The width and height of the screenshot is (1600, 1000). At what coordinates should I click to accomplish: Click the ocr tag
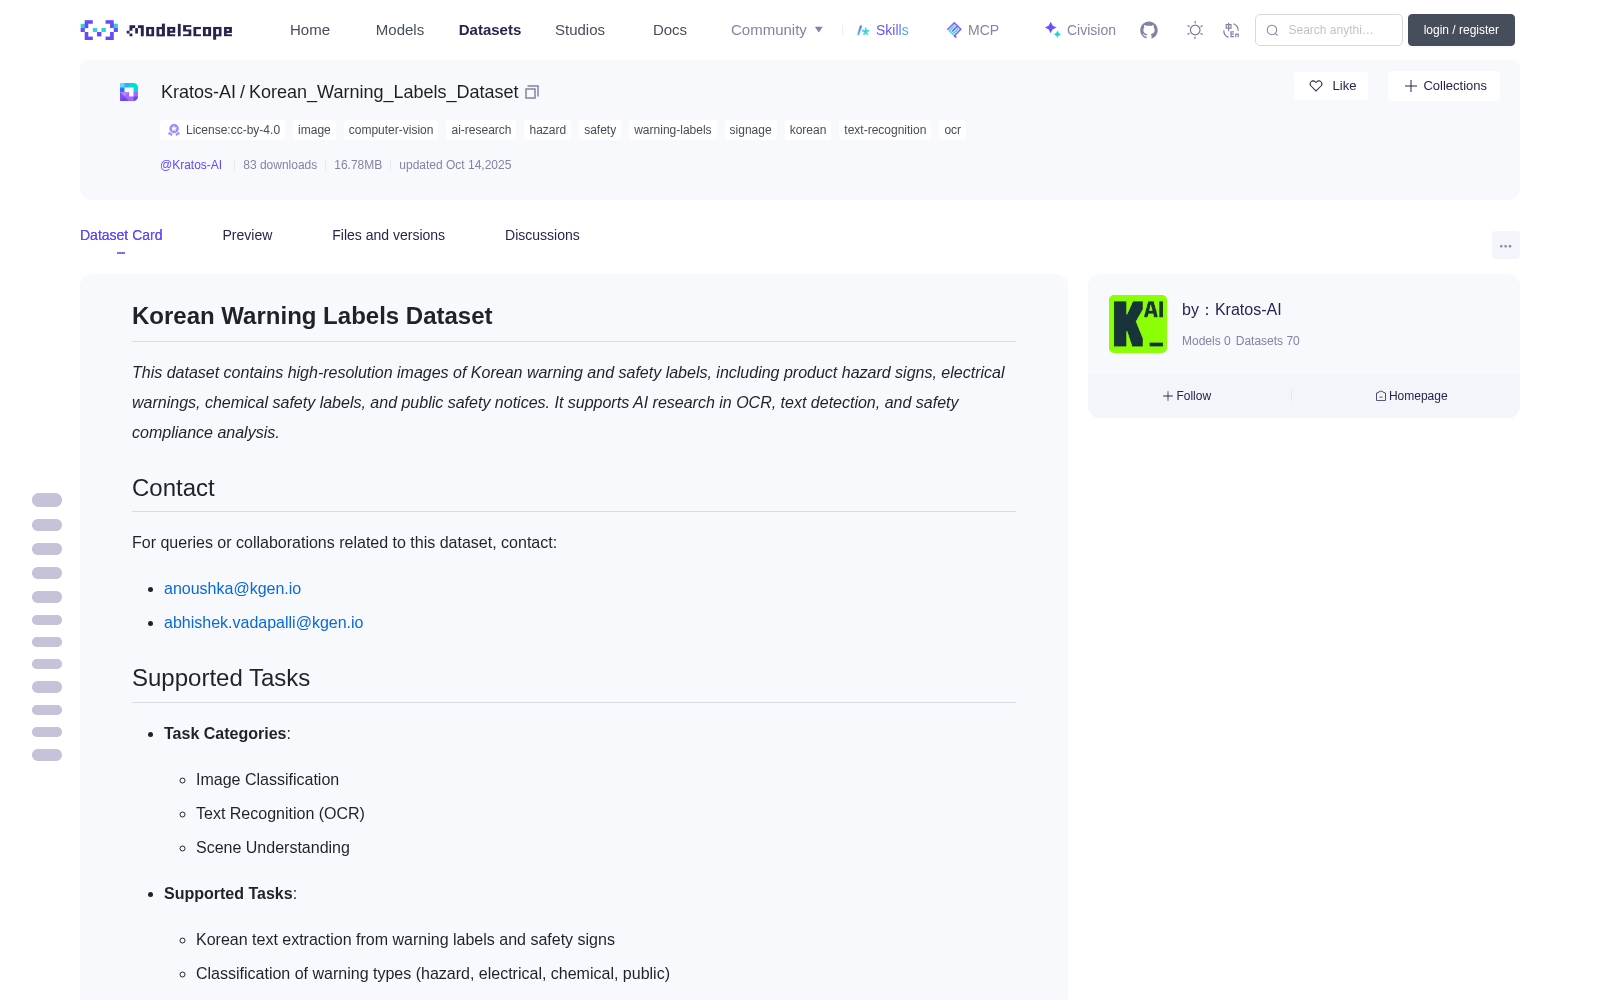(x=952, y=130)
